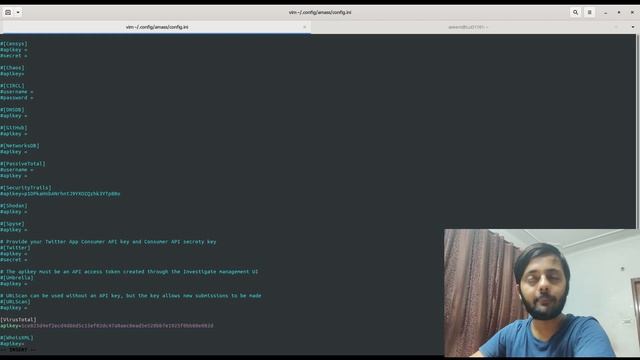The width and height of the screenshot is (640, 360).
Task: Switch to the vim config.ini tab
Action: 157,27
